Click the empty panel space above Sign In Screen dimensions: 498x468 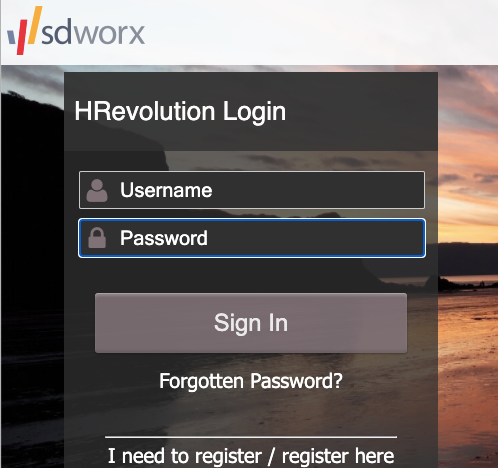(251, 275)
